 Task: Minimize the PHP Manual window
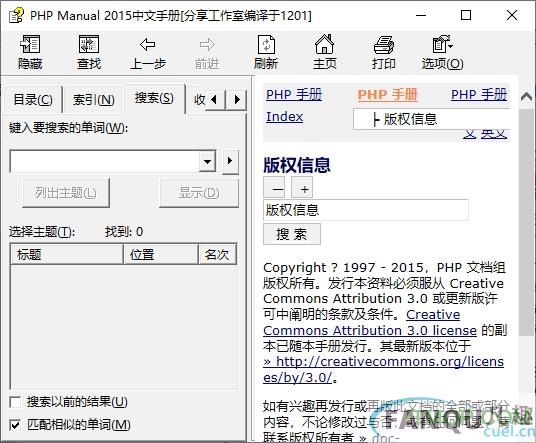pyautogui.click(x=421, y=15)
